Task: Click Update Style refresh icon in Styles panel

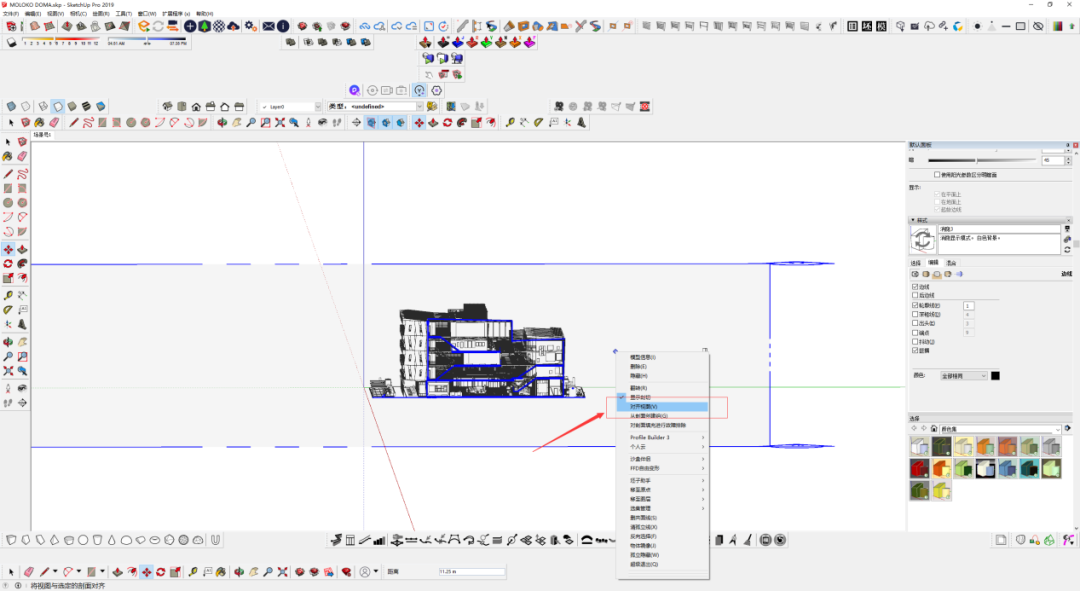Action: (x=1068, y=249)
